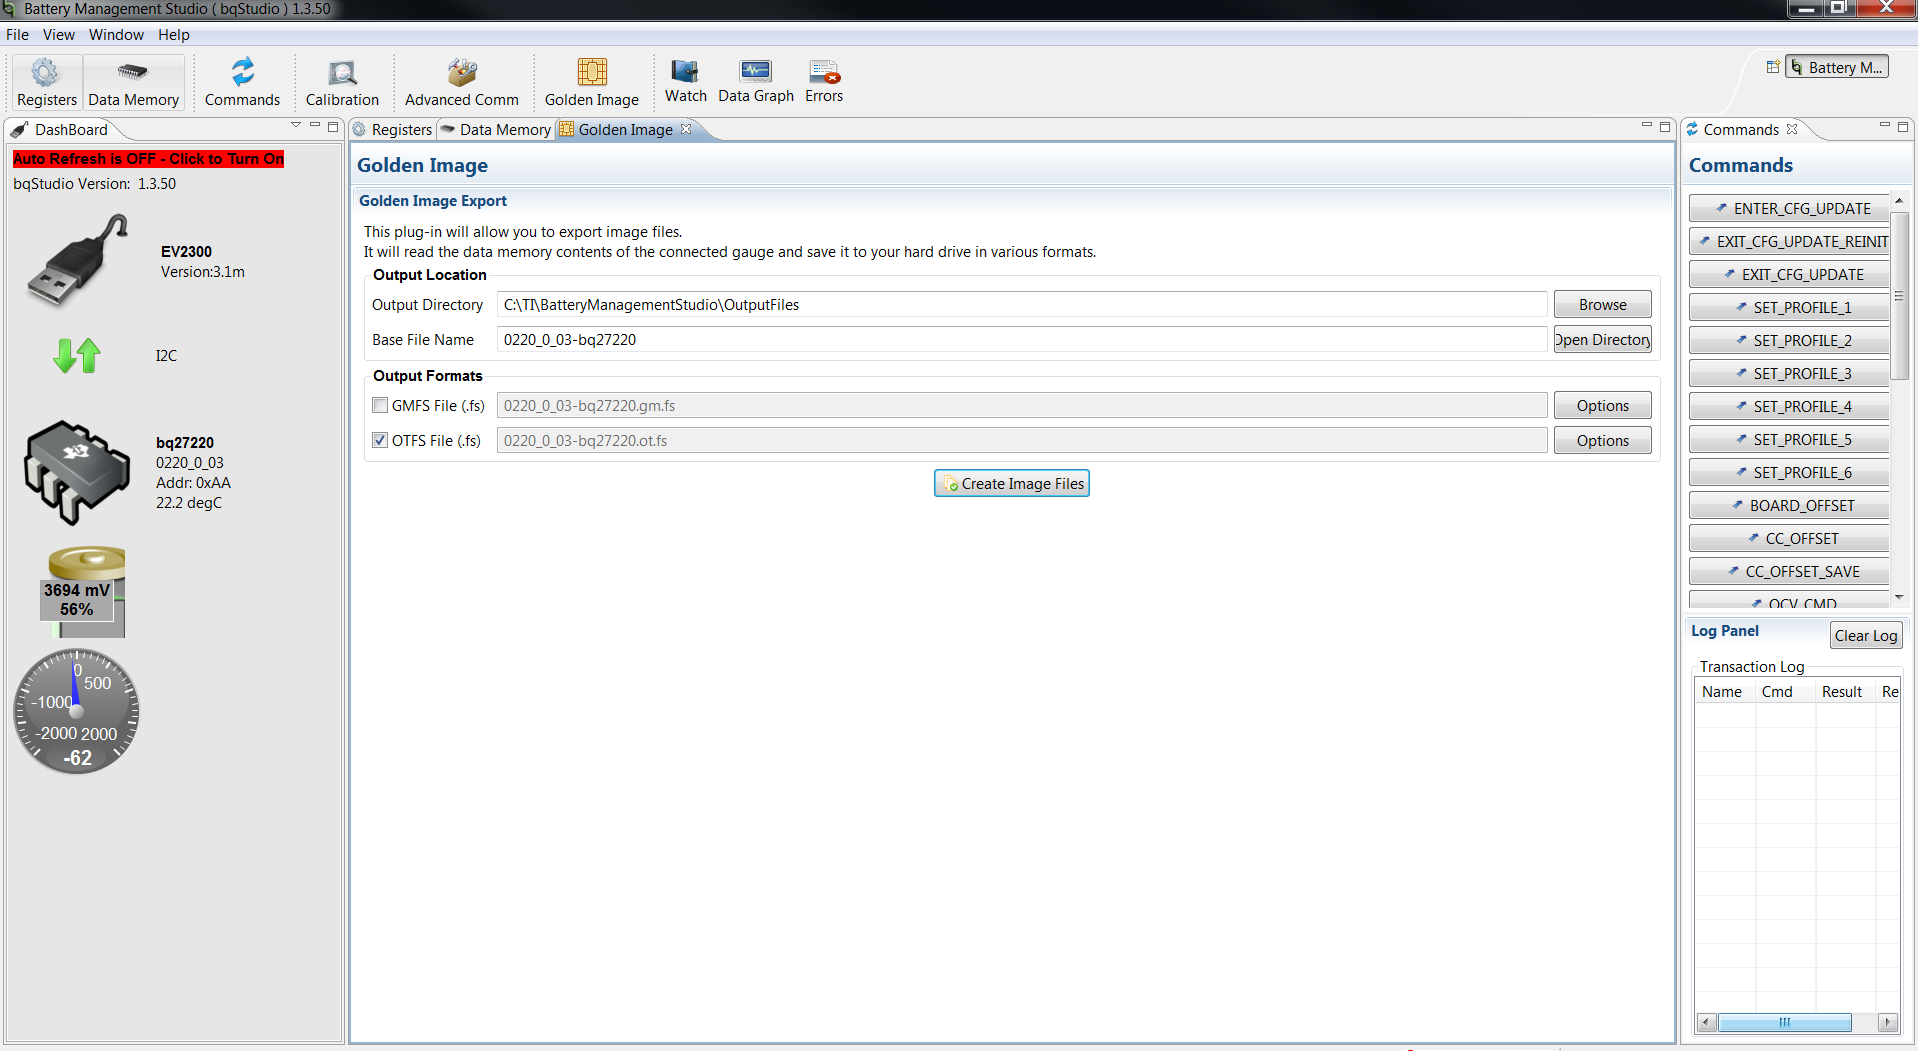This screenshot has width=1918, height=1051.
Task: Open the Data Memory tool
Action: tap(132, 82)
